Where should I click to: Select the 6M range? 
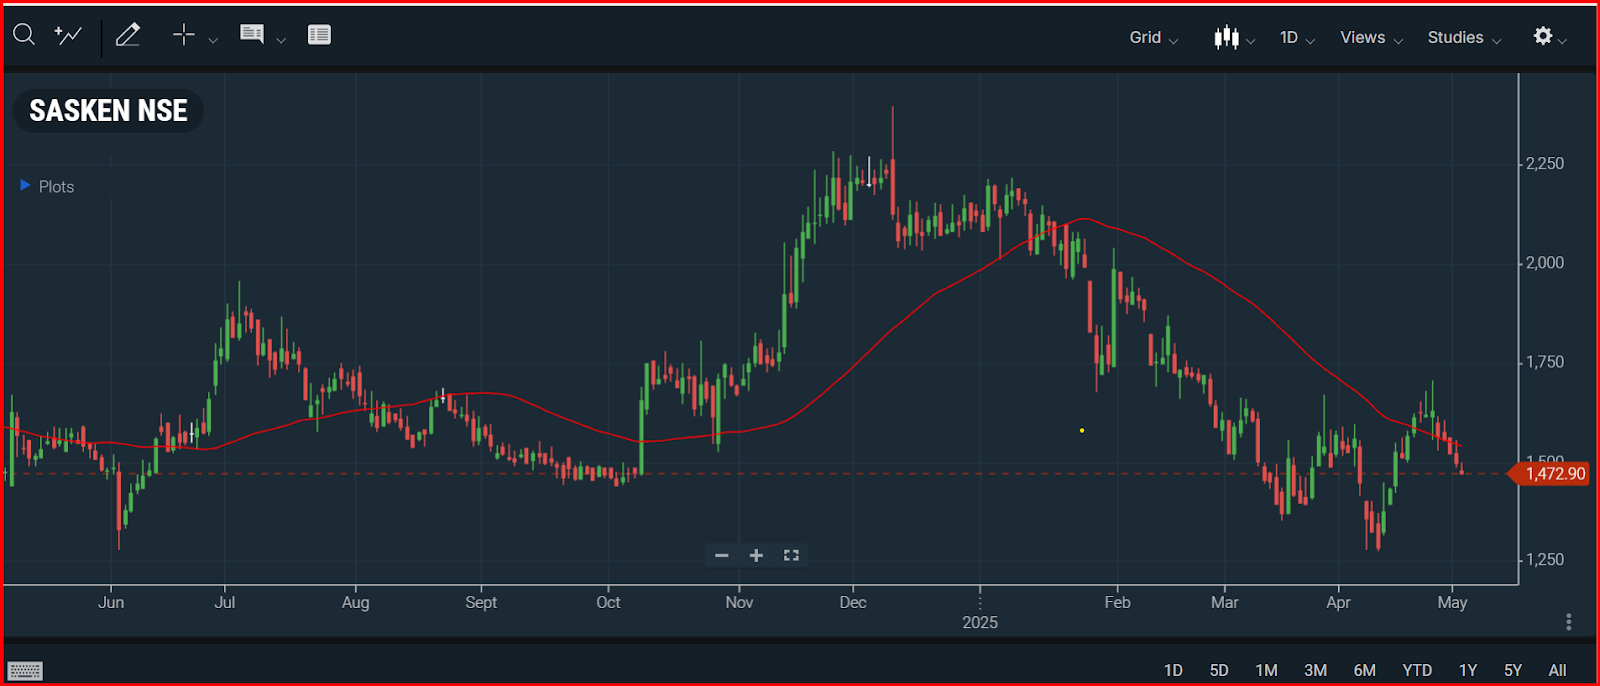pyautogui.click(x=1364, y=670)
